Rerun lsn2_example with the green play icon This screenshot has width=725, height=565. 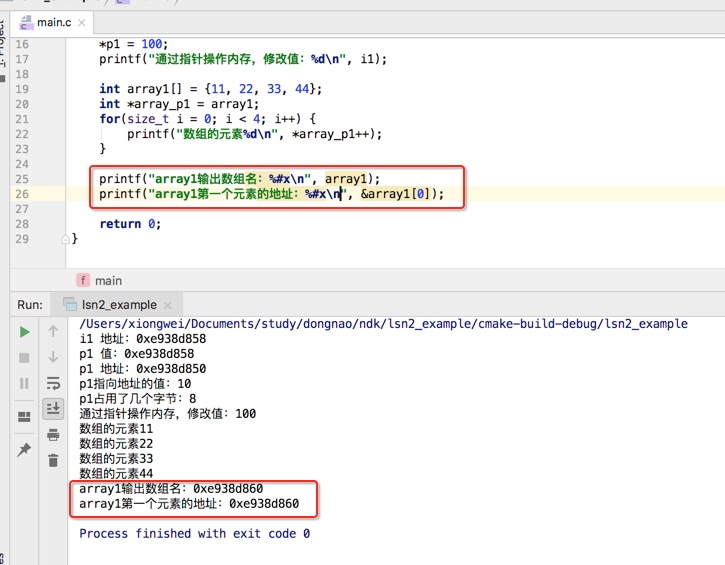click(25, 332)
